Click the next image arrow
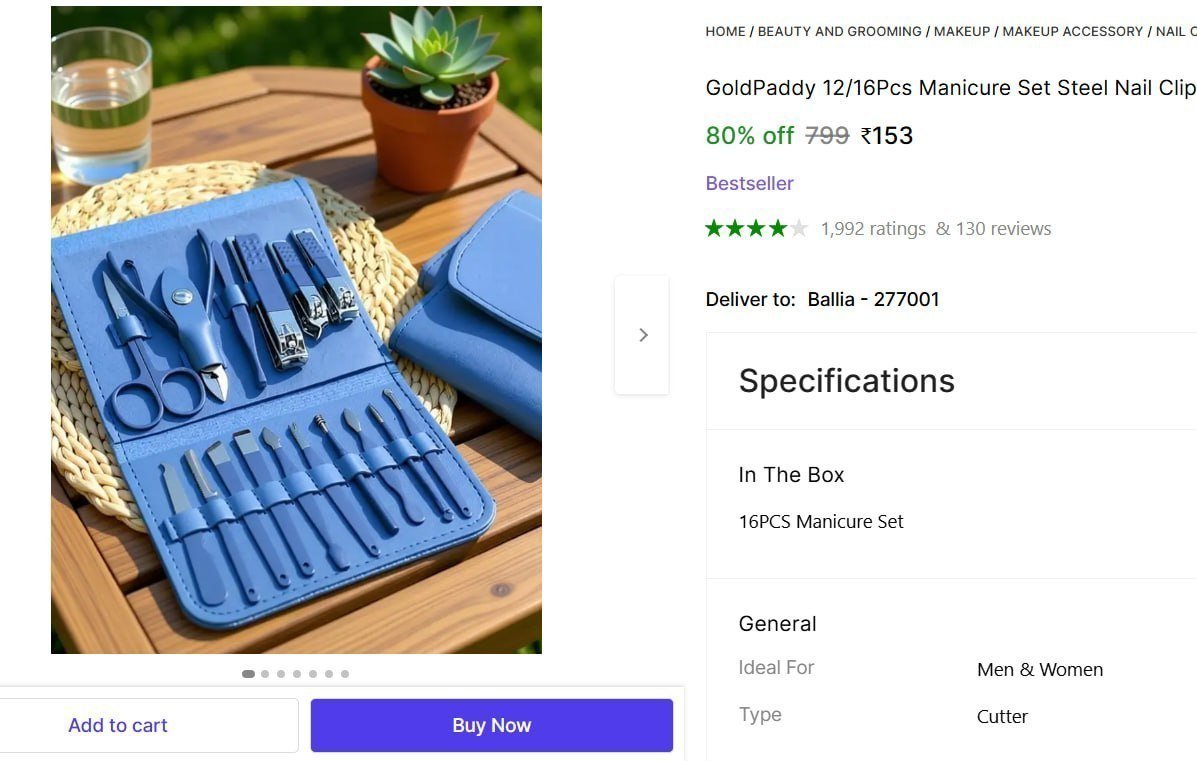 coord(642,334)
